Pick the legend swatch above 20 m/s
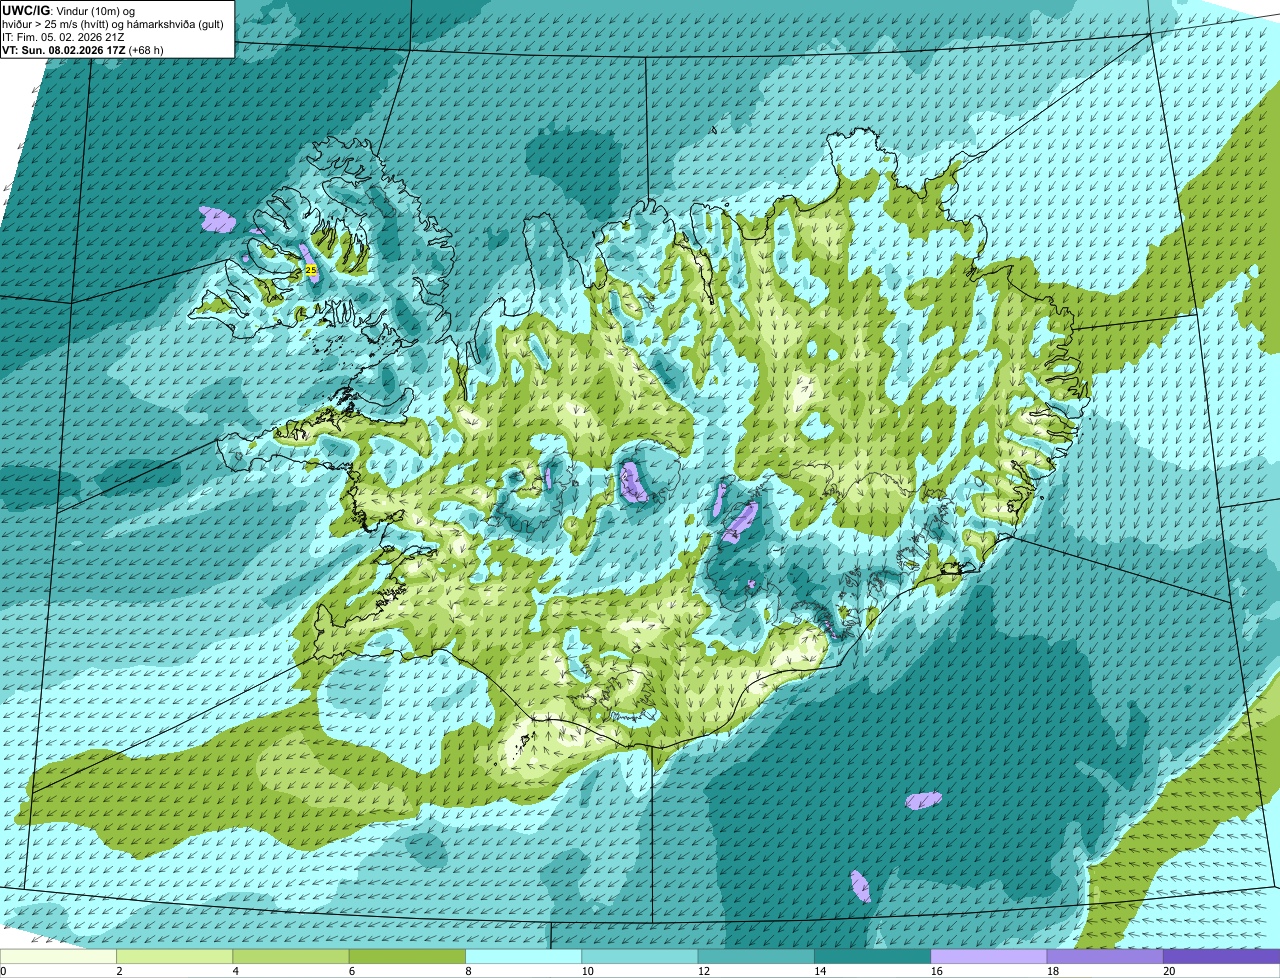 click(x=1222, y=956)
